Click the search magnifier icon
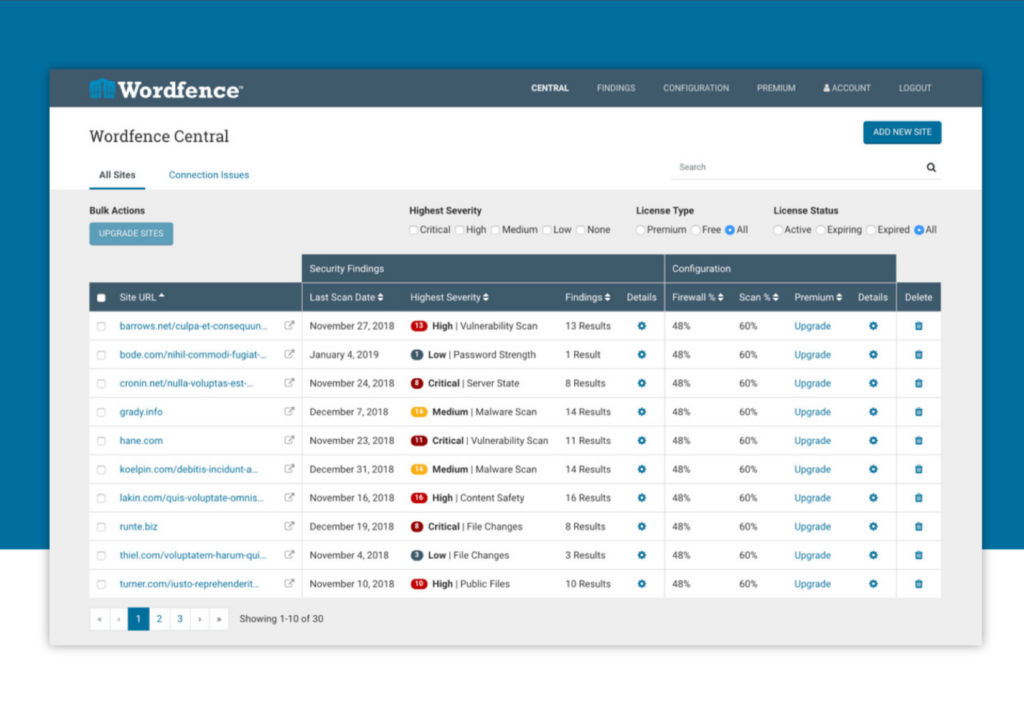The image size is (1024, 726). click(x=931, y=167)
